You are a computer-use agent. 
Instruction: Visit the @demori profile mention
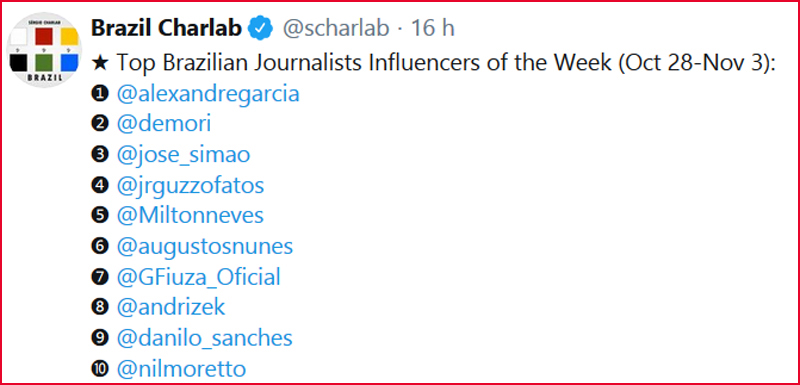163,124
